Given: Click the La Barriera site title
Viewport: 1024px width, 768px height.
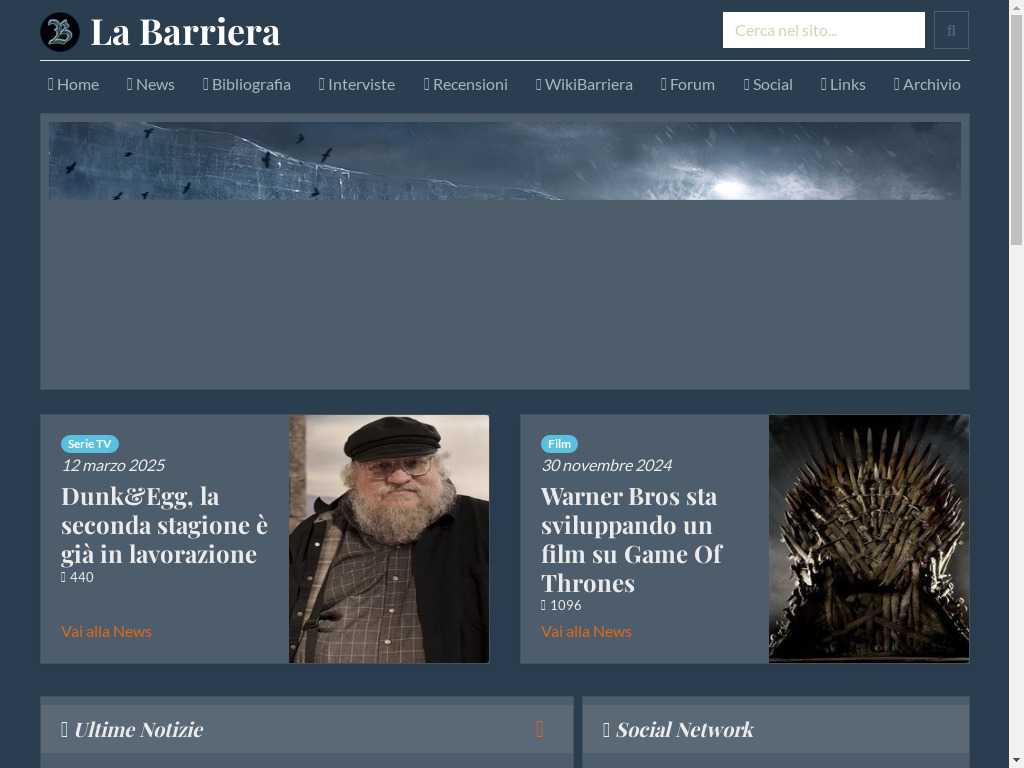Looking at the screenshot, I should click(185, 32).
